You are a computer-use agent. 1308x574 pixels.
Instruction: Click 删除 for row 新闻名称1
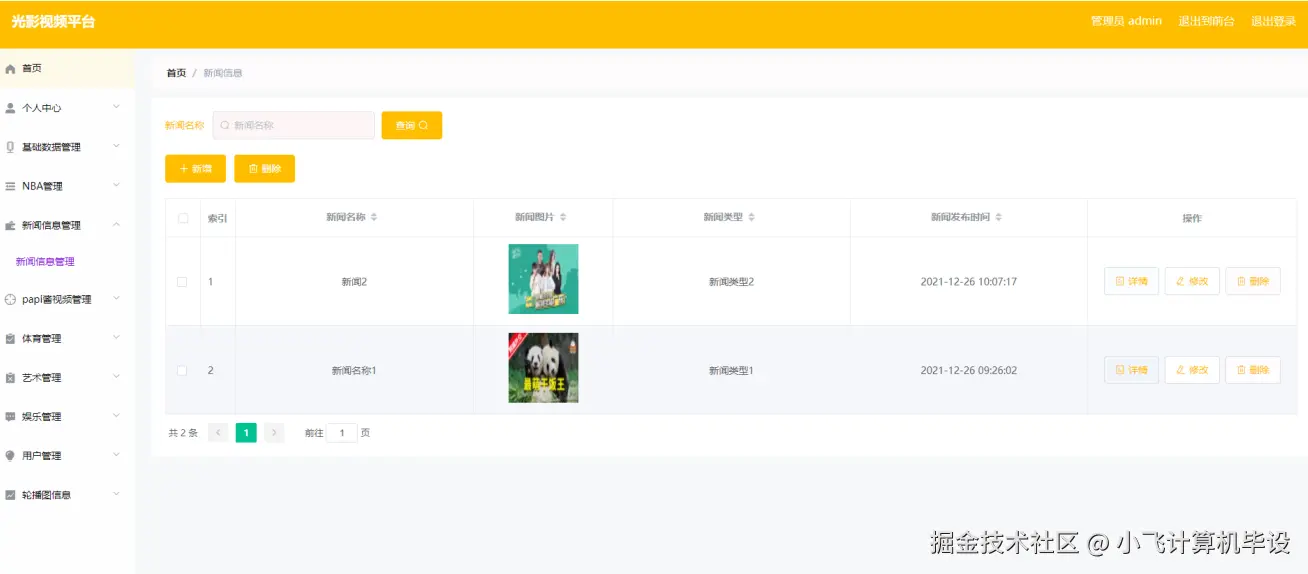pyautogui.click(x=1253, y=370)
